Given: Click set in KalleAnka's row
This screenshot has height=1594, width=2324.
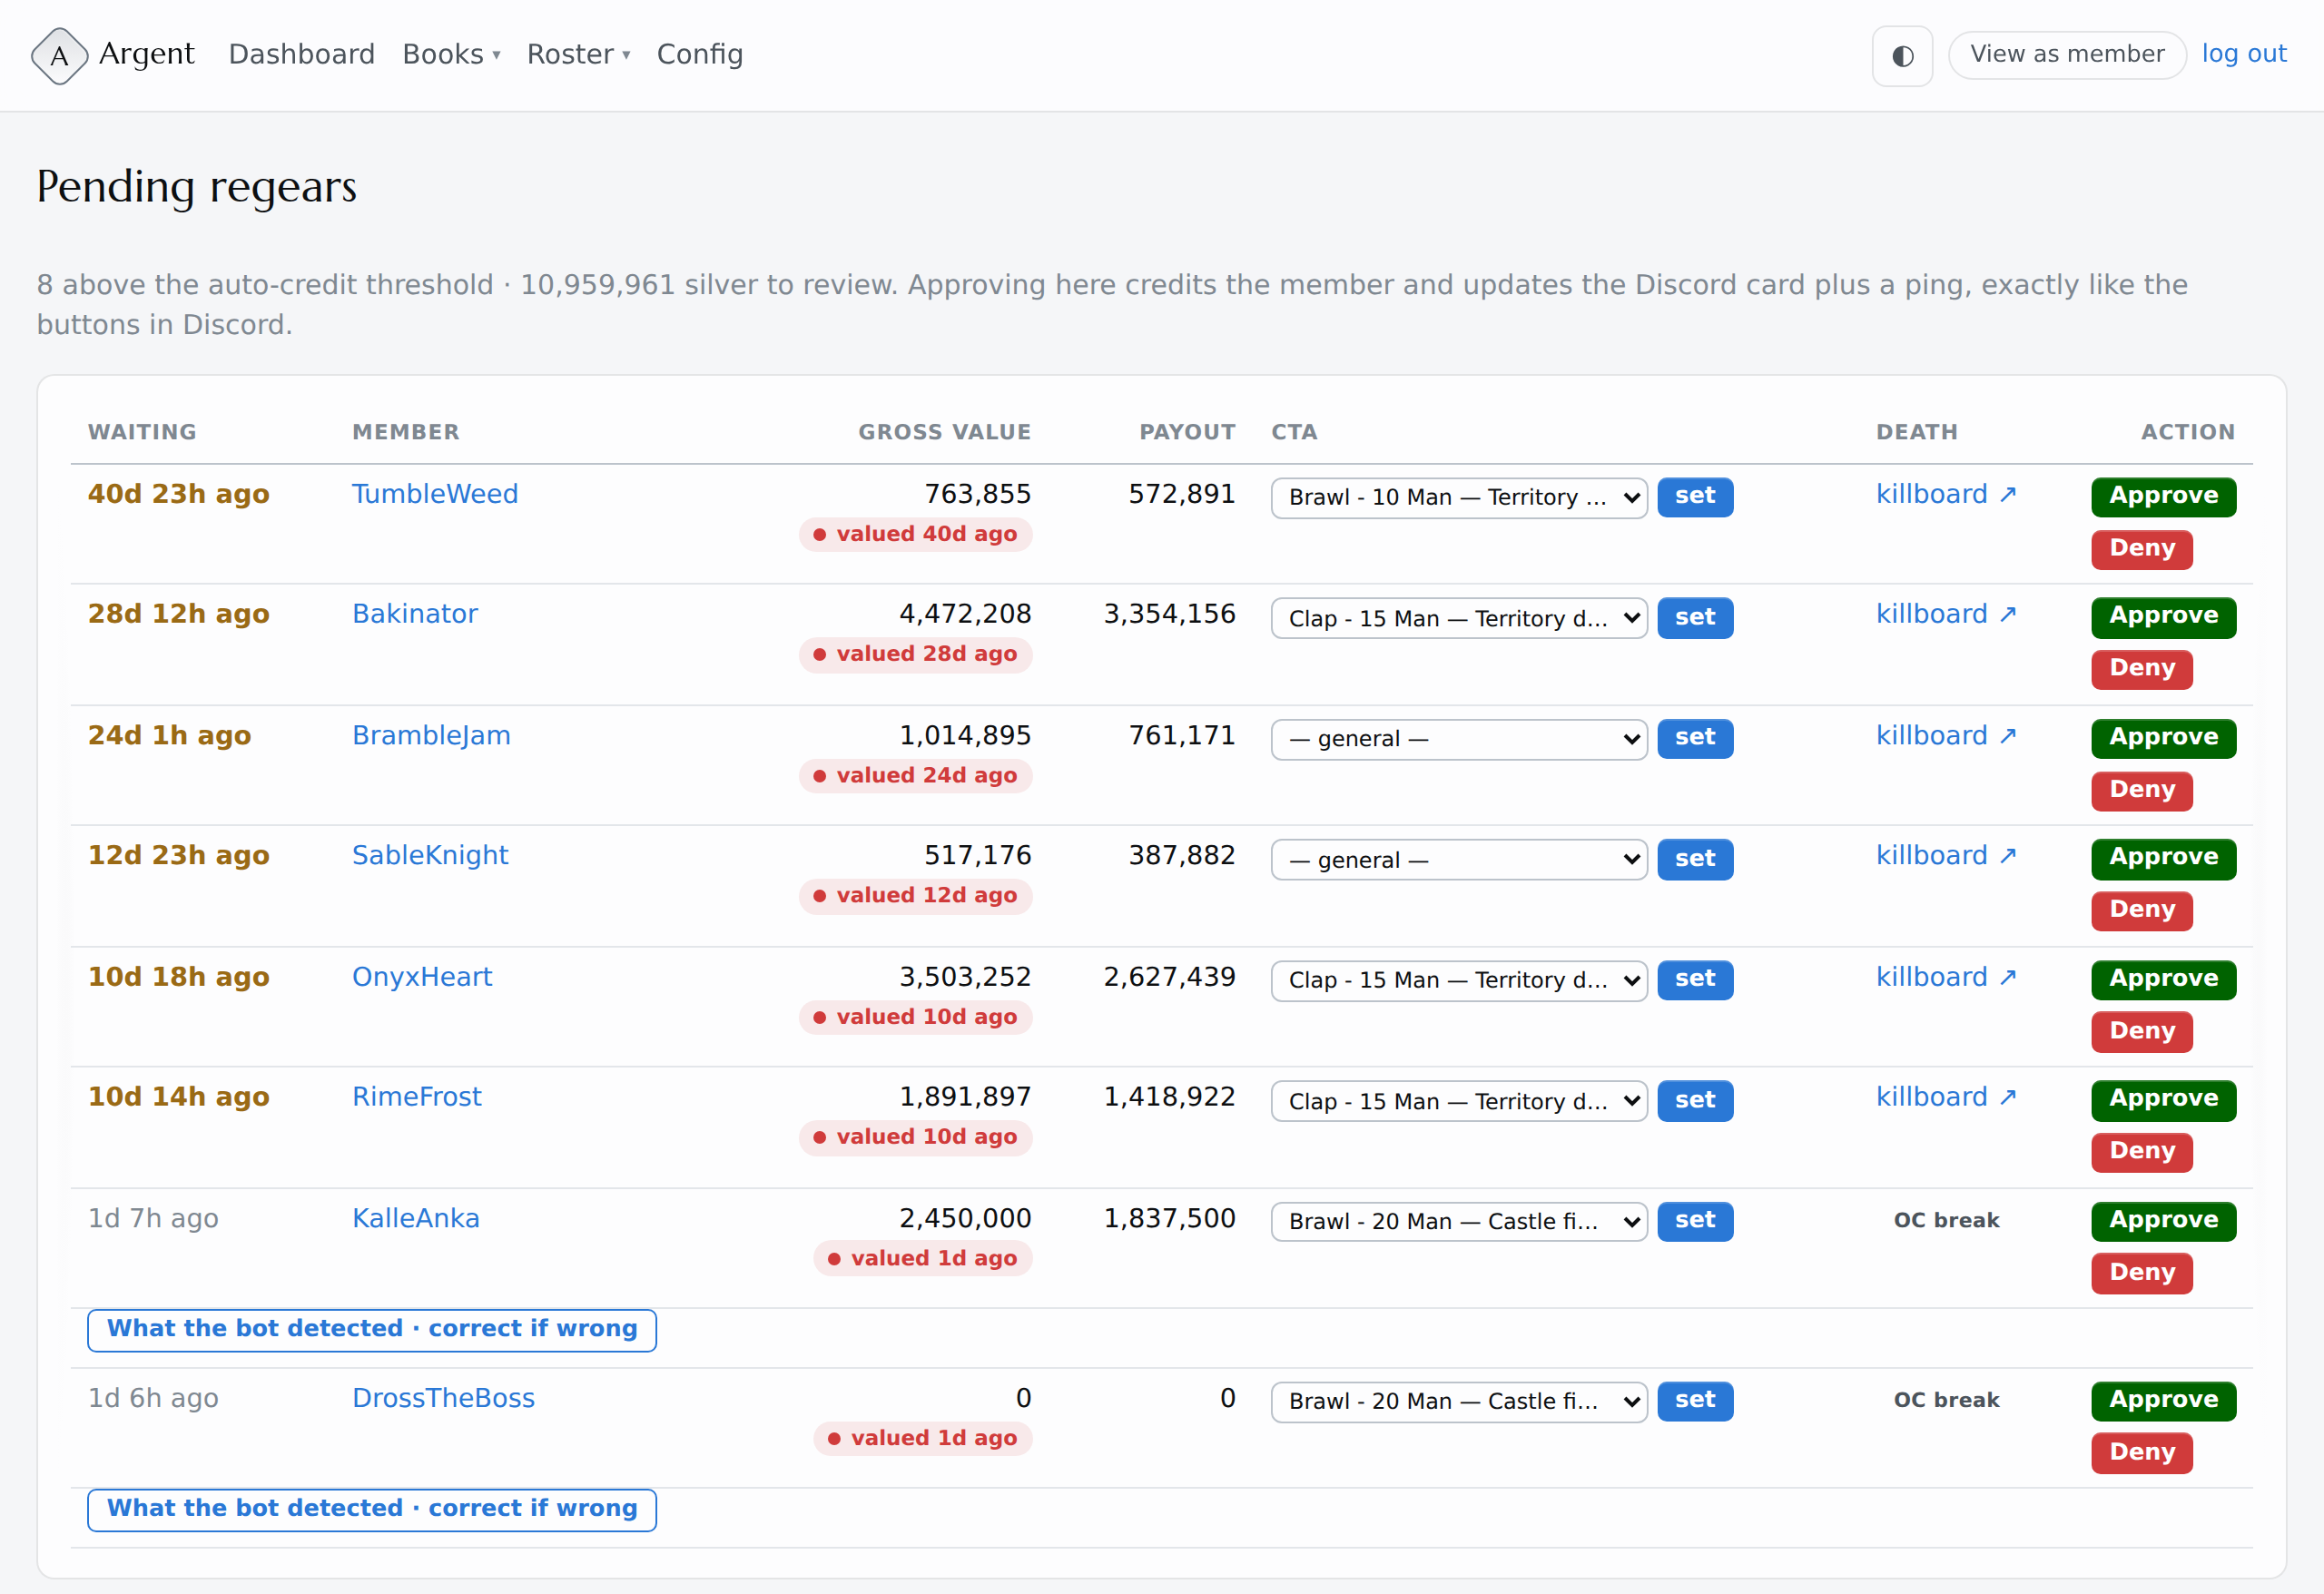Looking at the screenshot, I should click(x=1695, y=1222).
